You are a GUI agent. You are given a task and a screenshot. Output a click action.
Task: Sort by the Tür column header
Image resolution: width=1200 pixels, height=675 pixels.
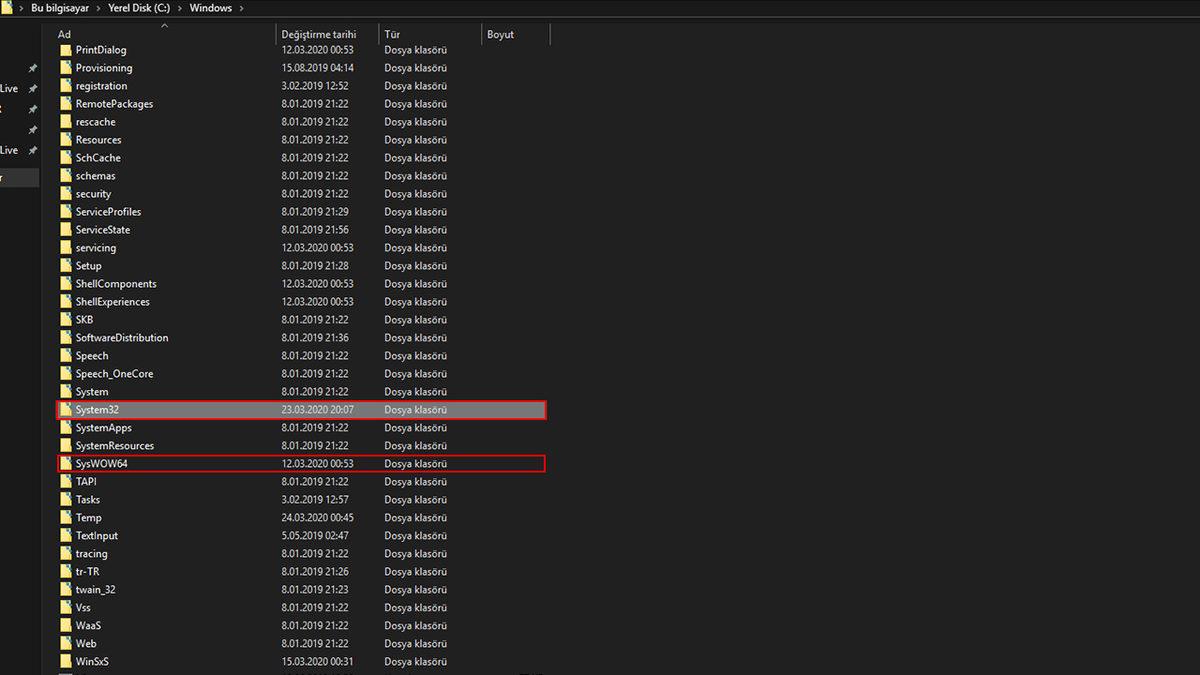(393, 34)
